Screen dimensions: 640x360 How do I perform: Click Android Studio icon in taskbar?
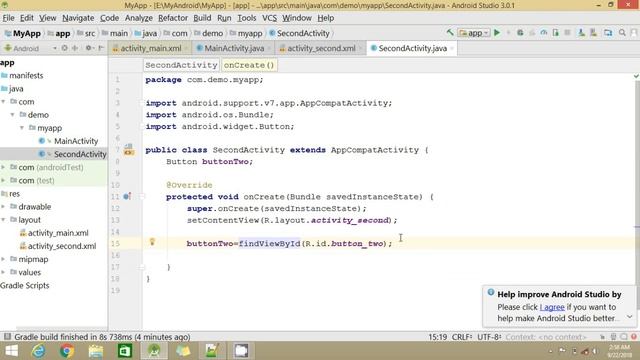click(x=154, y=351)
